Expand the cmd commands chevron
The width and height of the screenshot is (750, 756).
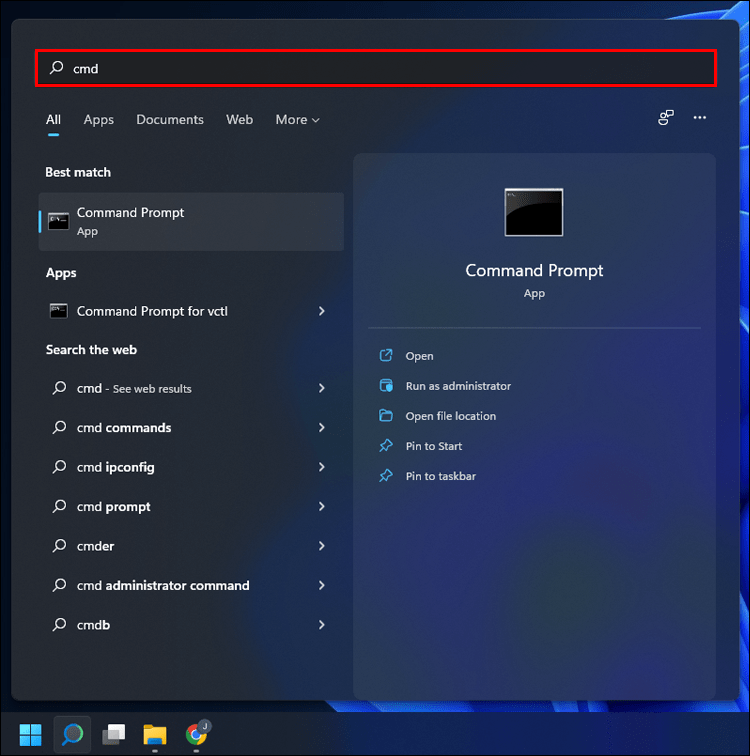(321, 428)
